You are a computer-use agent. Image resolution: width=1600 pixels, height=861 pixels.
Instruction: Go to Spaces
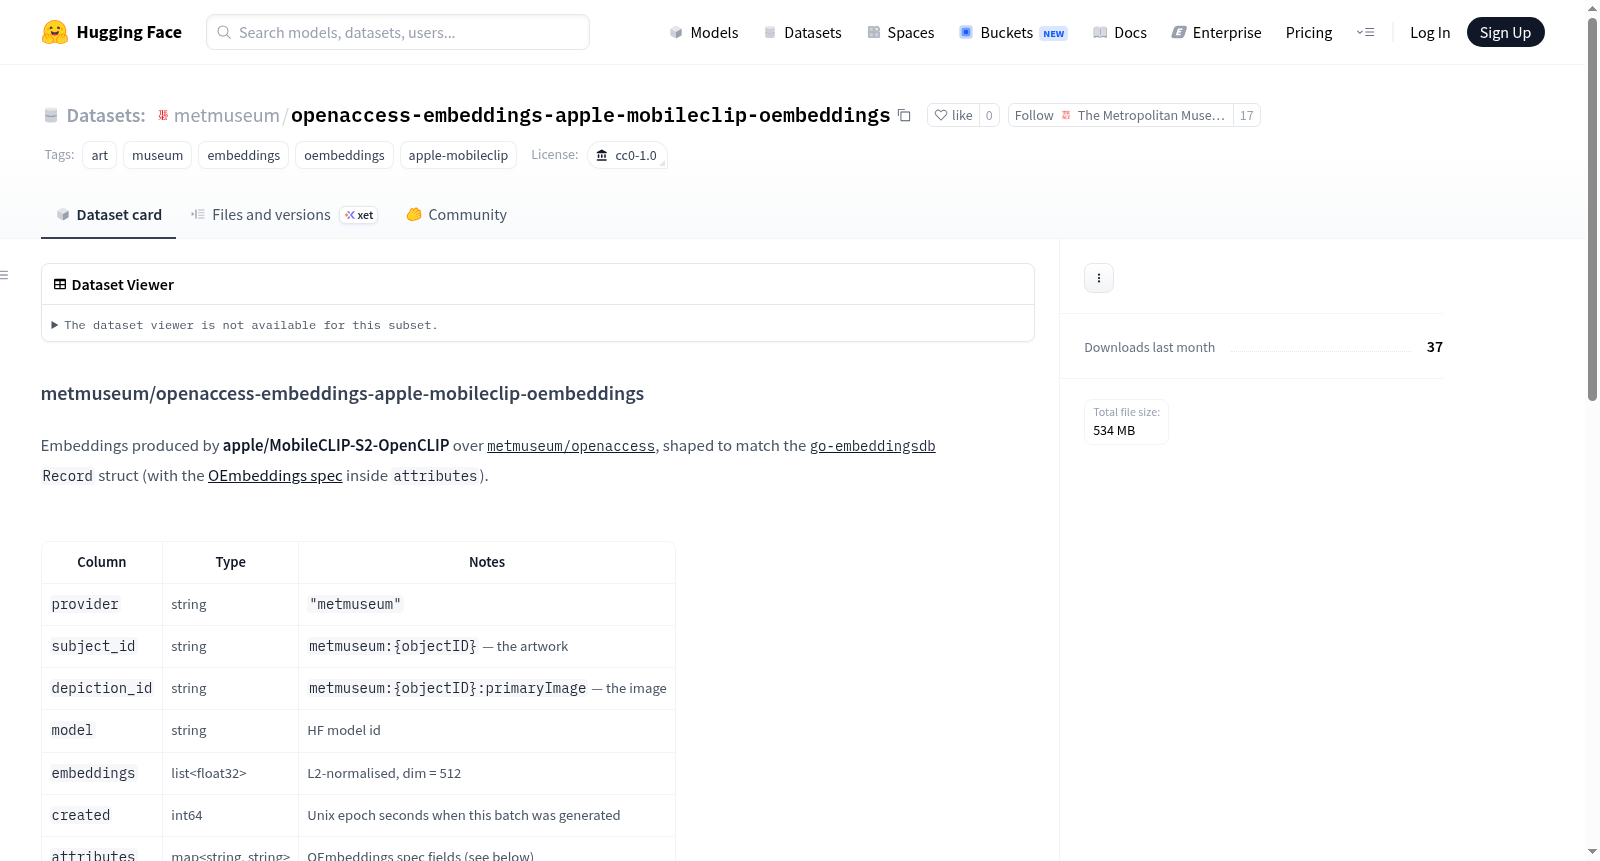coord(900,32)
